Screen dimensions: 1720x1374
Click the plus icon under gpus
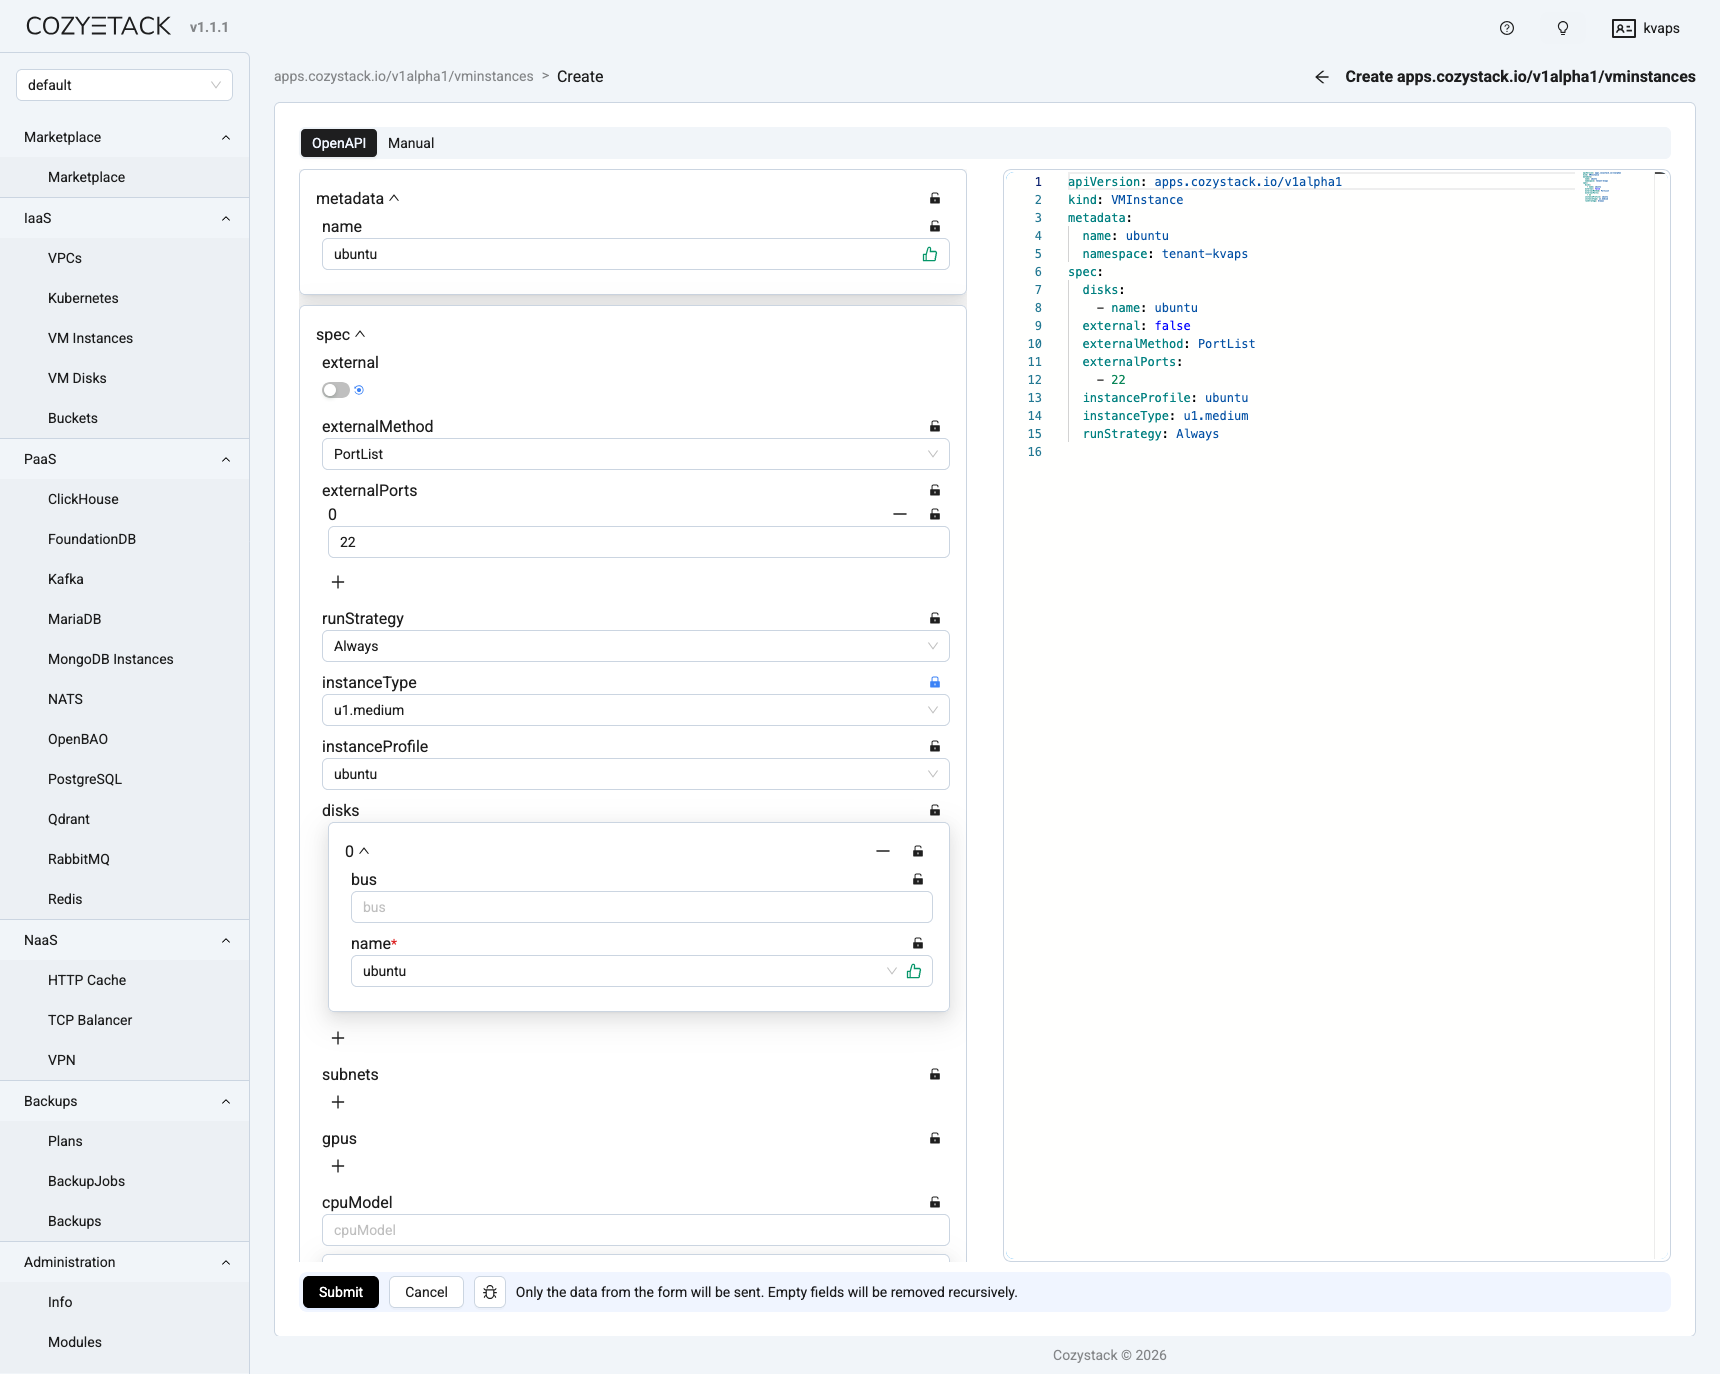pyautogui.click(x=338, y=1166)
